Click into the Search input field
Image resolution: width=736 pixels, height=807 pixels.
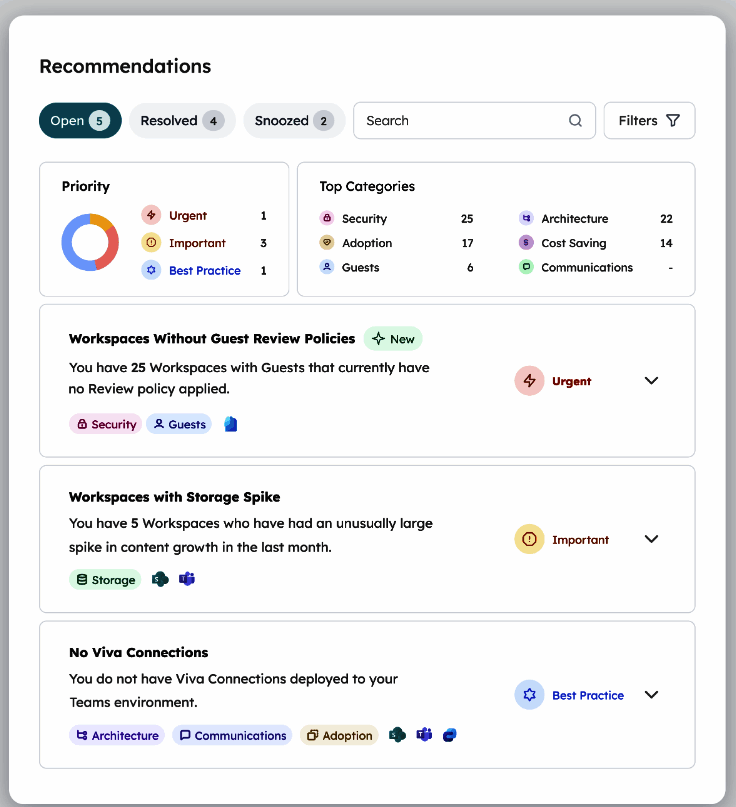460,121
